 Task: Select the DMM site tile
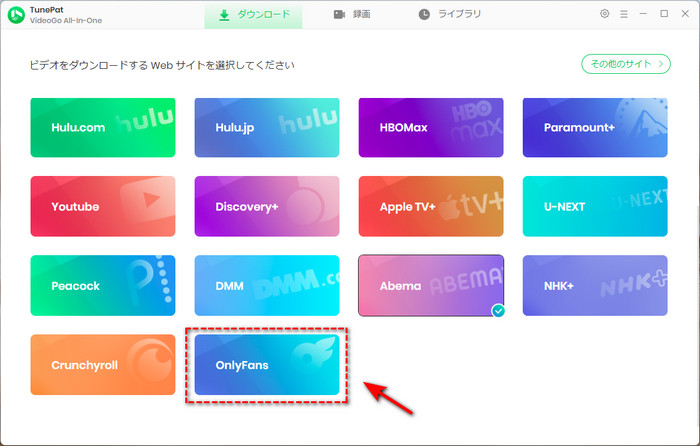267,286
